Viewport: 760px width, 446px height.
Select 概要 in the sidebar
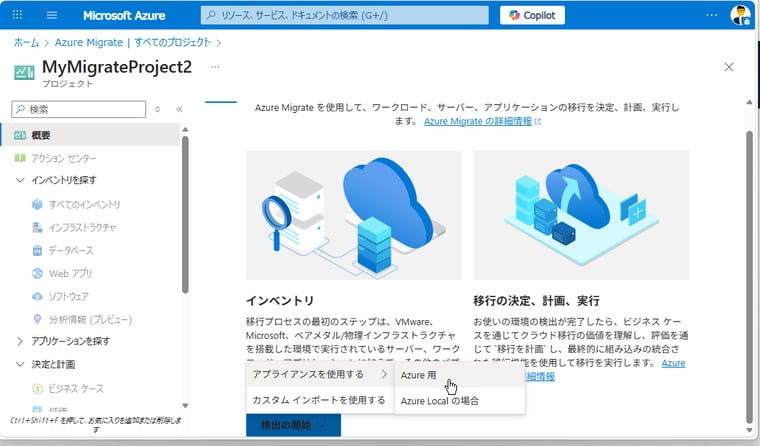click(x=90, y=135)
